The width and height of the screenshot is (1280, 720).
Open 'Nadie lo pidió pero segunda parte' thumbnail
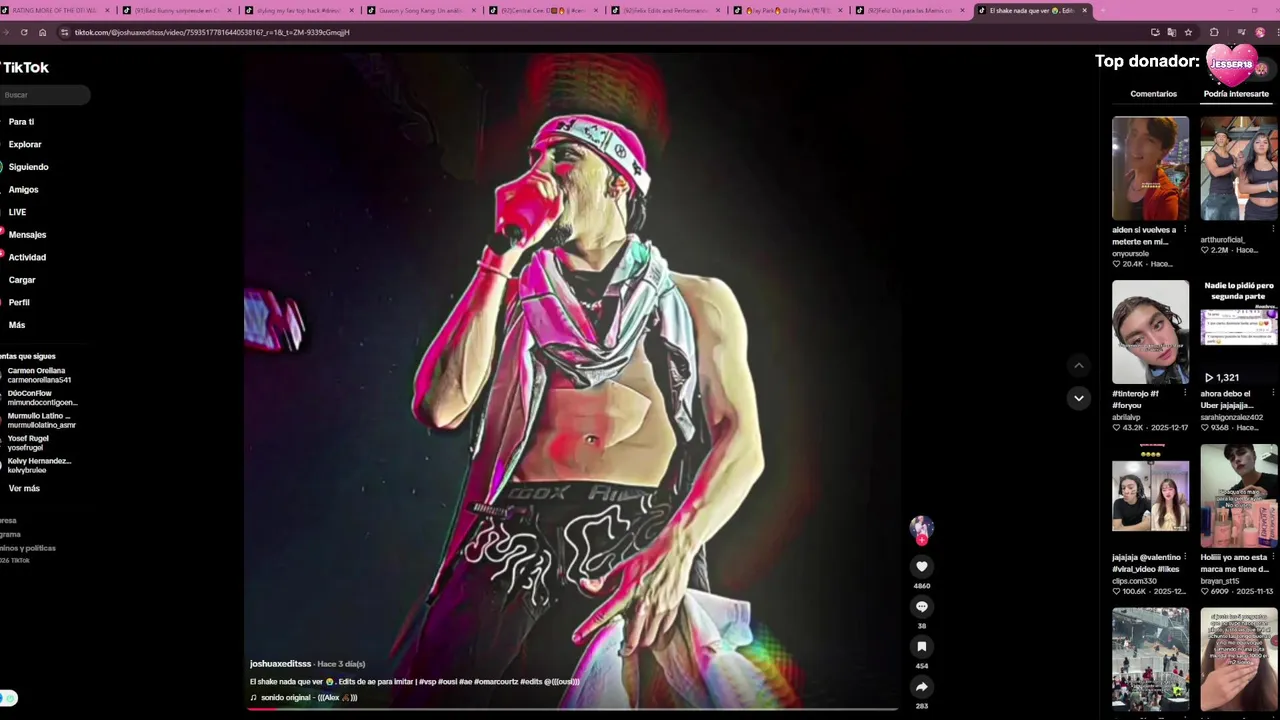point(1239,332)
